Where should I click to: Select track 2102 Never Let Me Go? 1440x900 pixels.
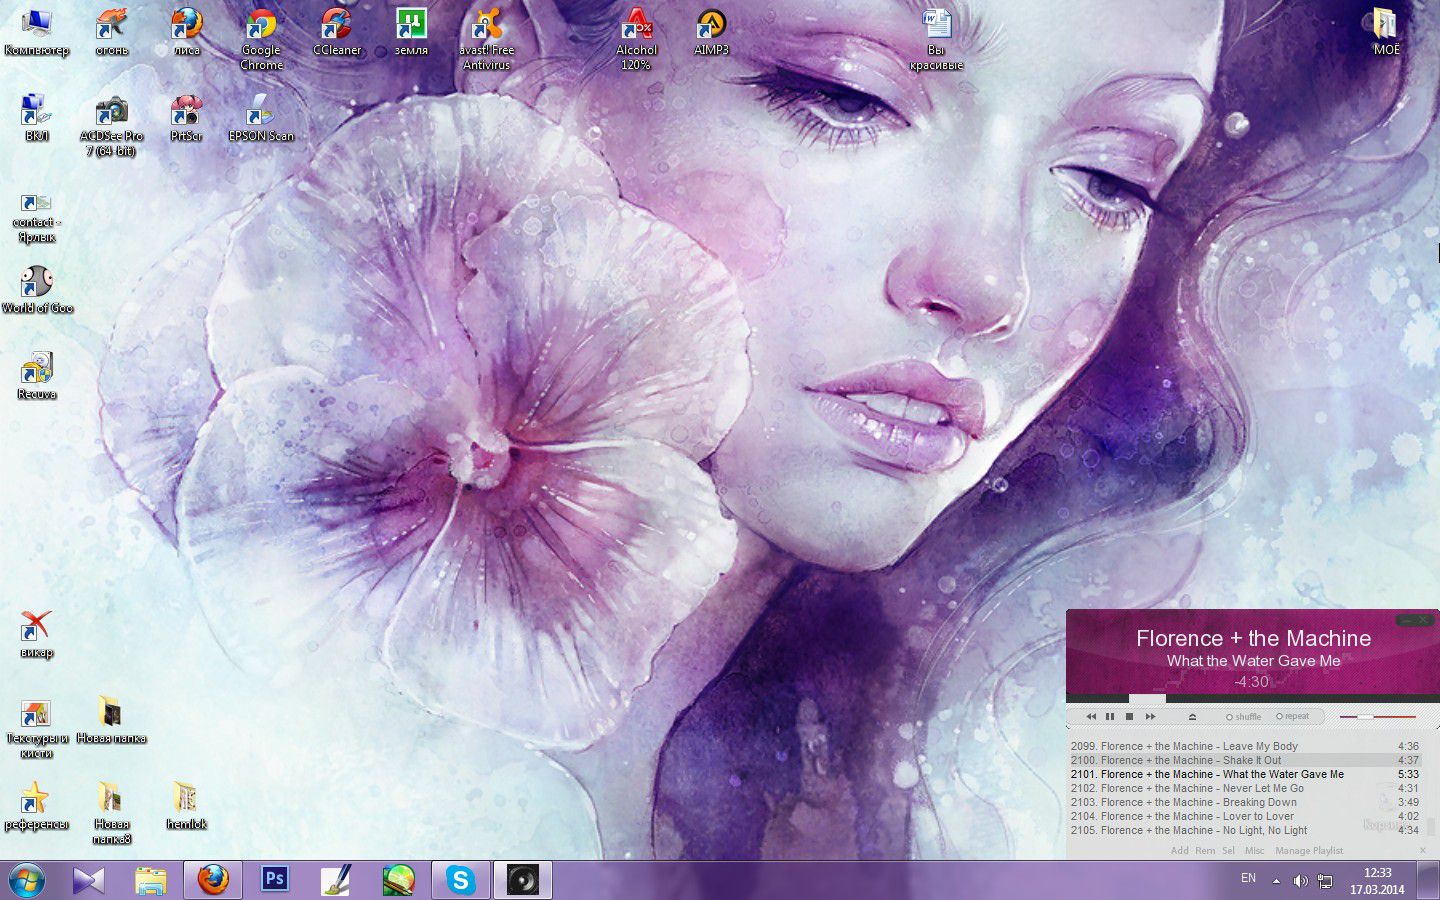point(1245,788)
